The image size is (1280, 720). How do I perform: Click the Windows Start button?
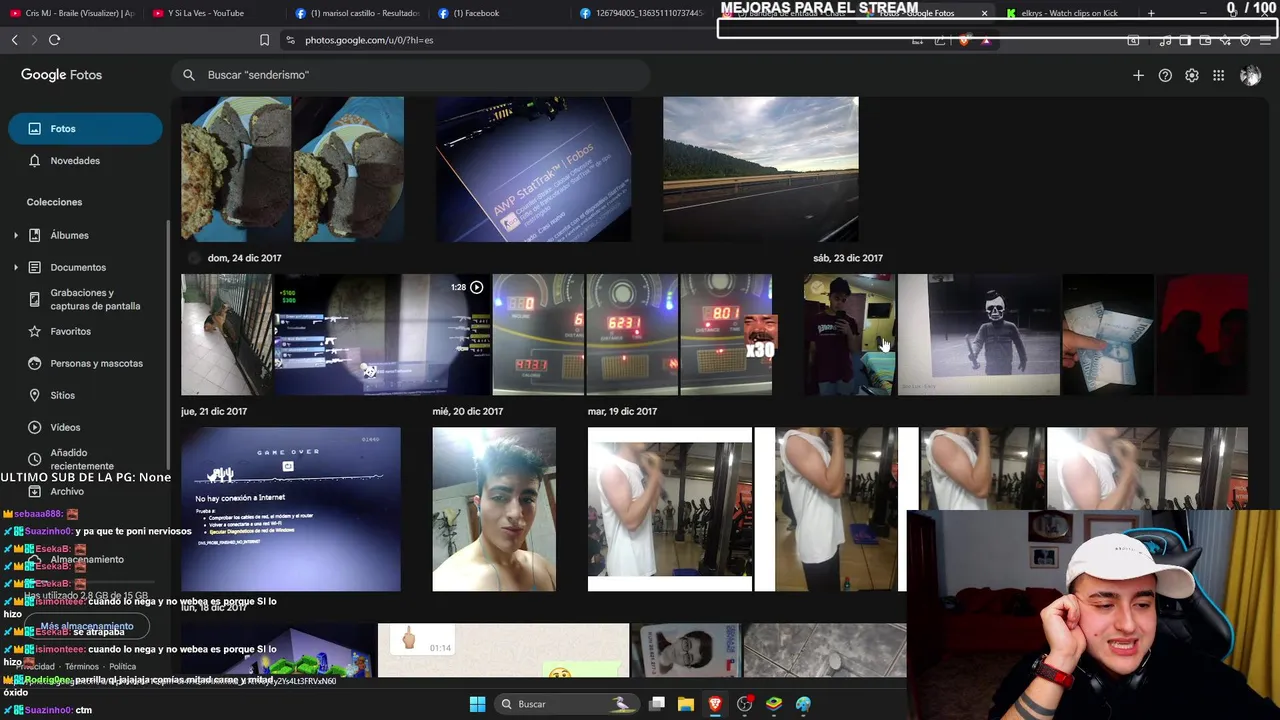477,704
